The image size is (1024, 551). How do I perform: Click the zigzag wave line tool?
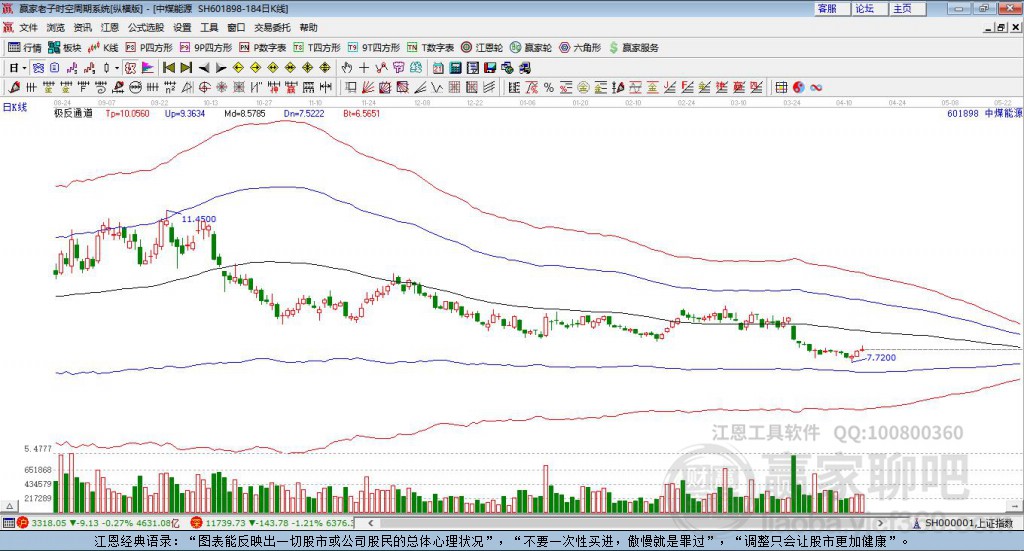tap(437, 87)
